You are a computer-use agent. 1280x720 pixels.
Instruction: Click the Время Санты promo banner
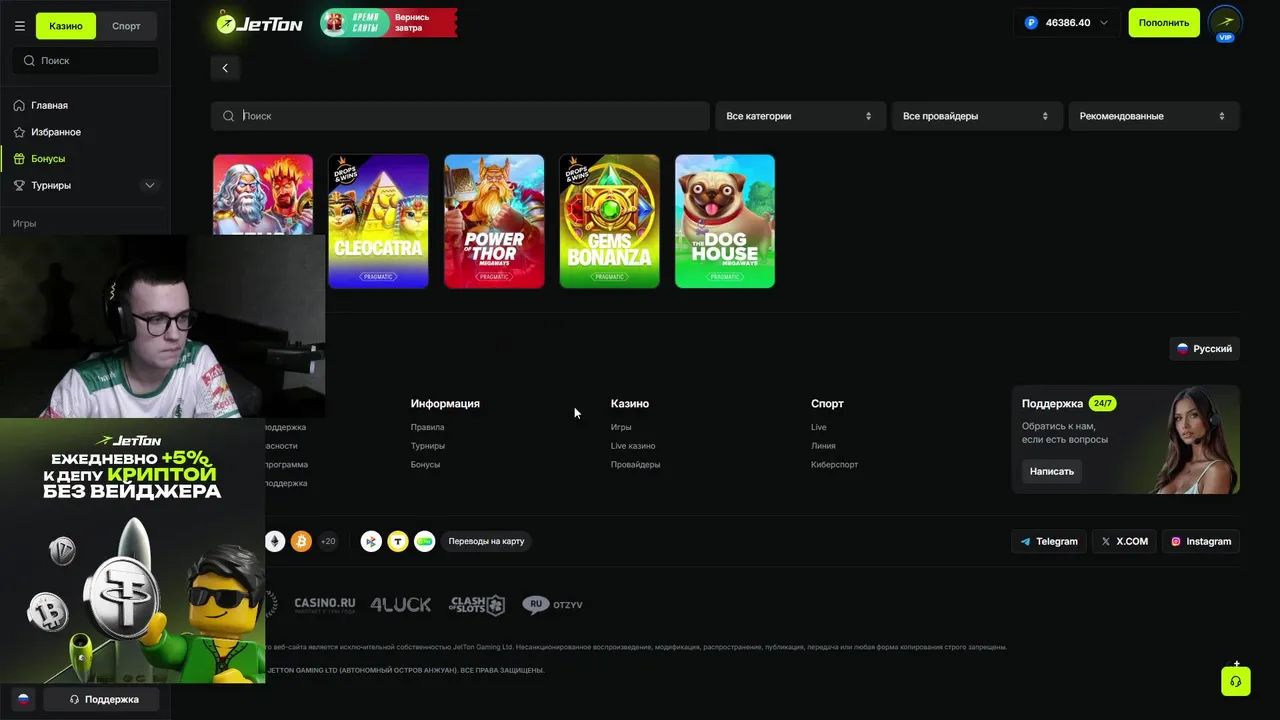pyautogui.click(x=389, y=22)
